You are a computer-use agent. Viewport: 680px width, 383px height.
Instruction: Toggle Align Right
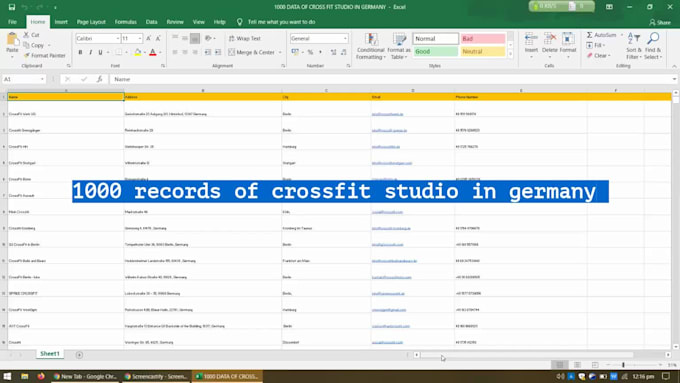click(195, 52)
